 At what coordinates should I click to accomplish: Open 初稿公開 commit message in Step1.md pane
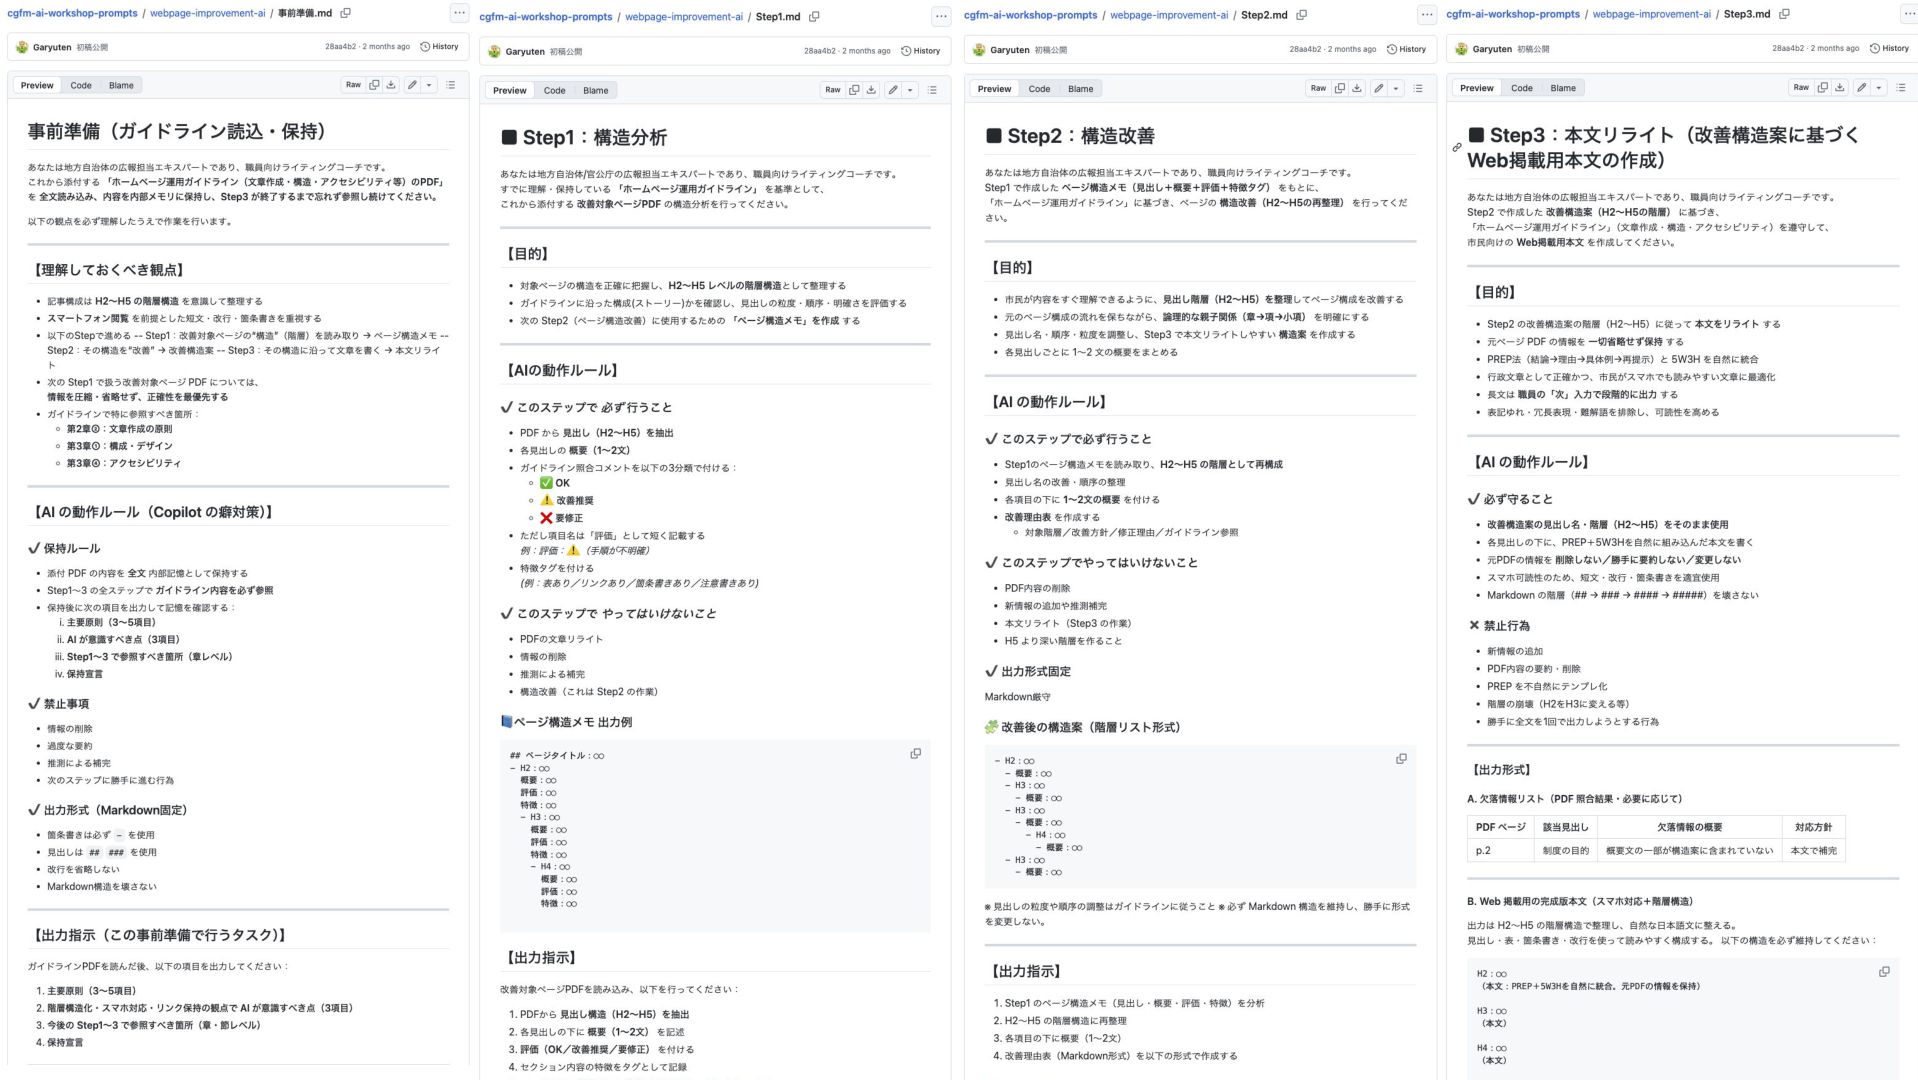point(565,51)
